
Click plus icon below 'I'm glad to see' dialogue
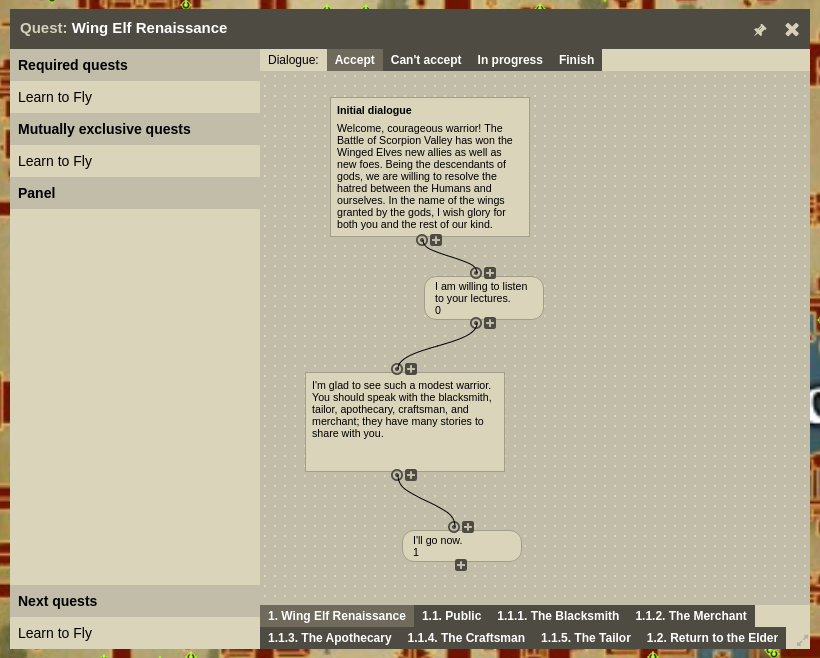(411, 475)
